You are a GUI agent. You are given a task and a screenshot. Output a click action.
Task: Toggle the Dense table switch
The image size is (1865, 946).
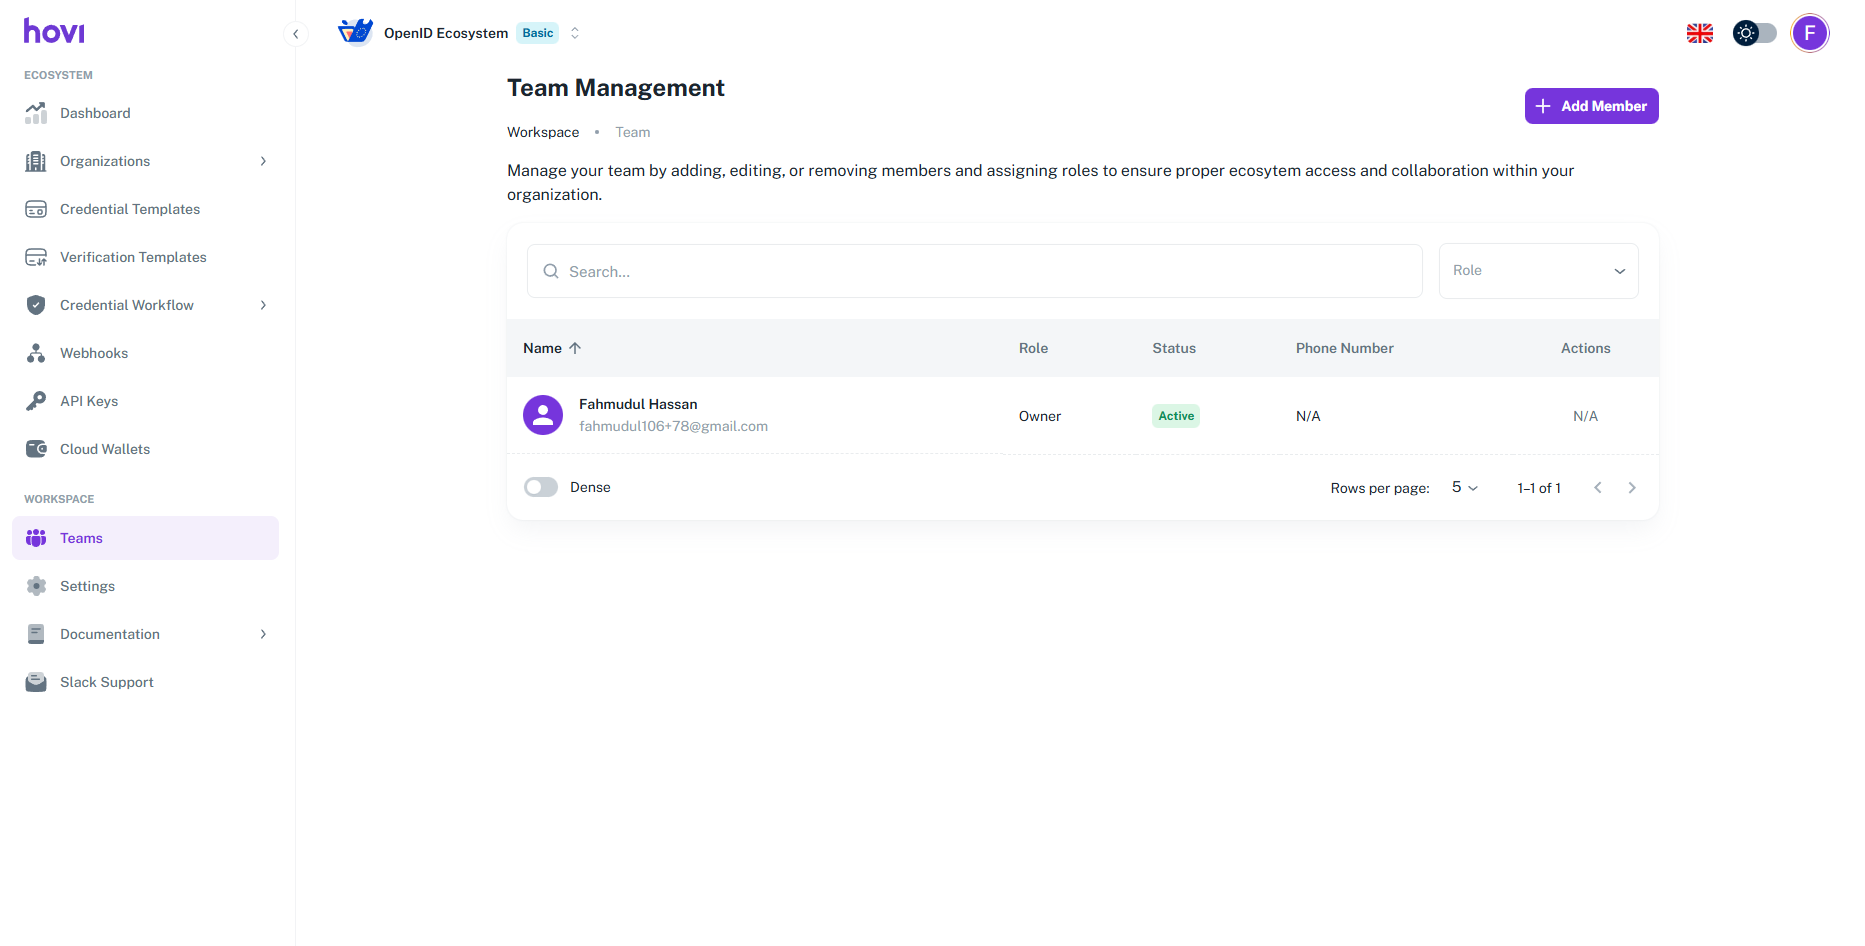(x=541, y=487)
